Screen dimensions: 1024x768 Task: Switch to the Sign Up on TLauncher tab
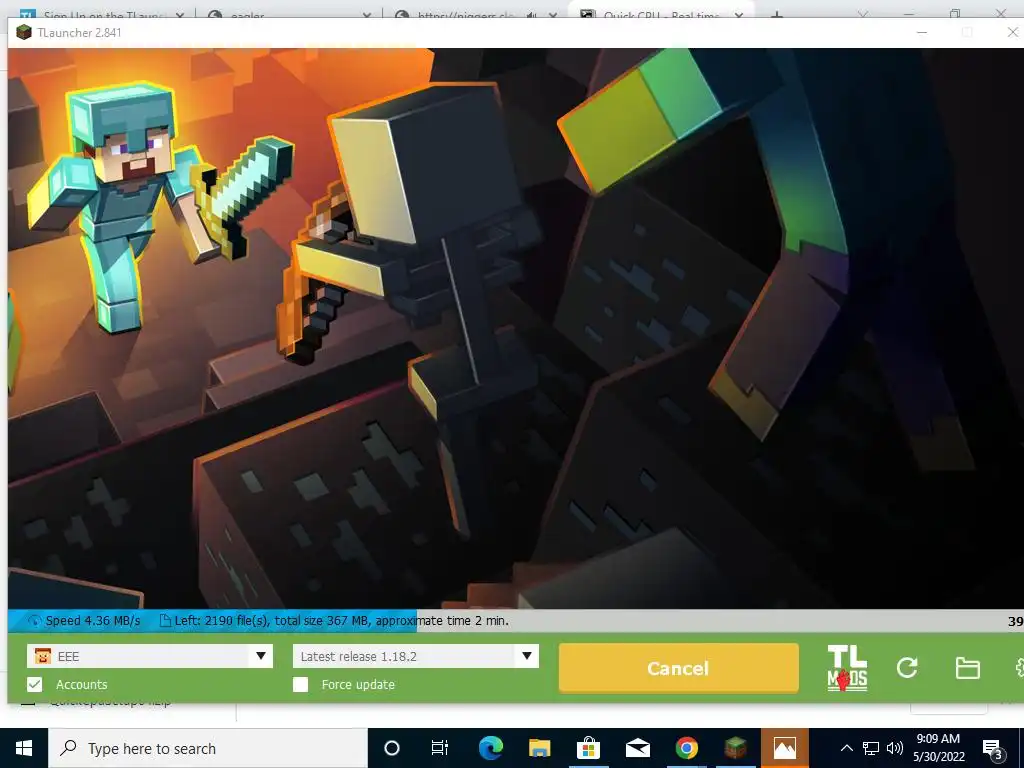tap(101, 14)
